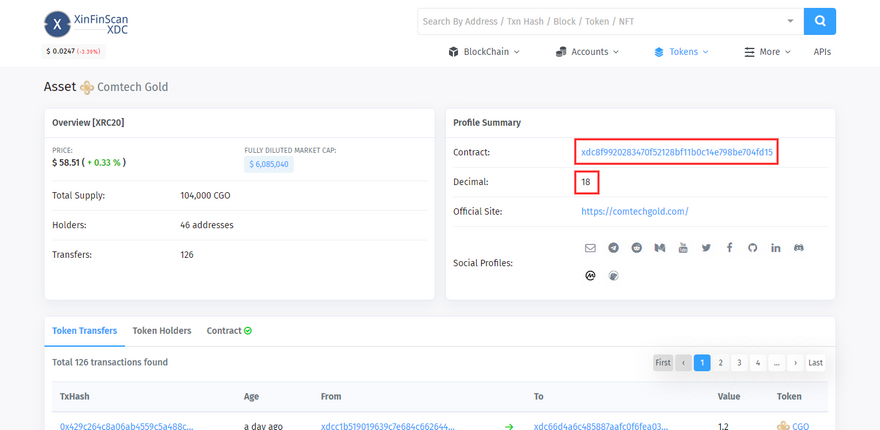Click the $ 6,085,040 market cap badge
This screenshot has height=430, width=880.
(x=269, y=164)
